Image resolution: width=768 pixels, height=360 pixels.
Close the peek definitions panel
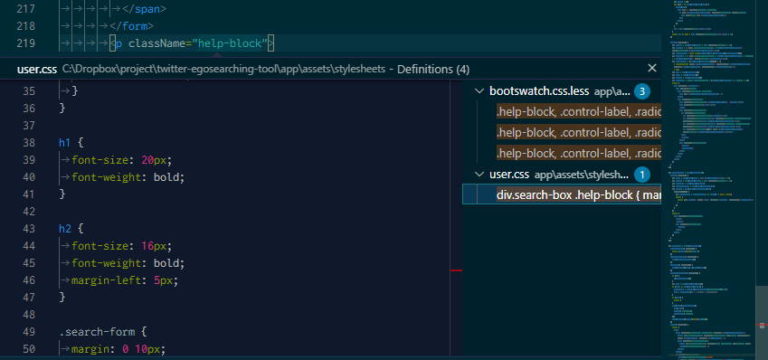pyautogui.click(x=651, y=68)
